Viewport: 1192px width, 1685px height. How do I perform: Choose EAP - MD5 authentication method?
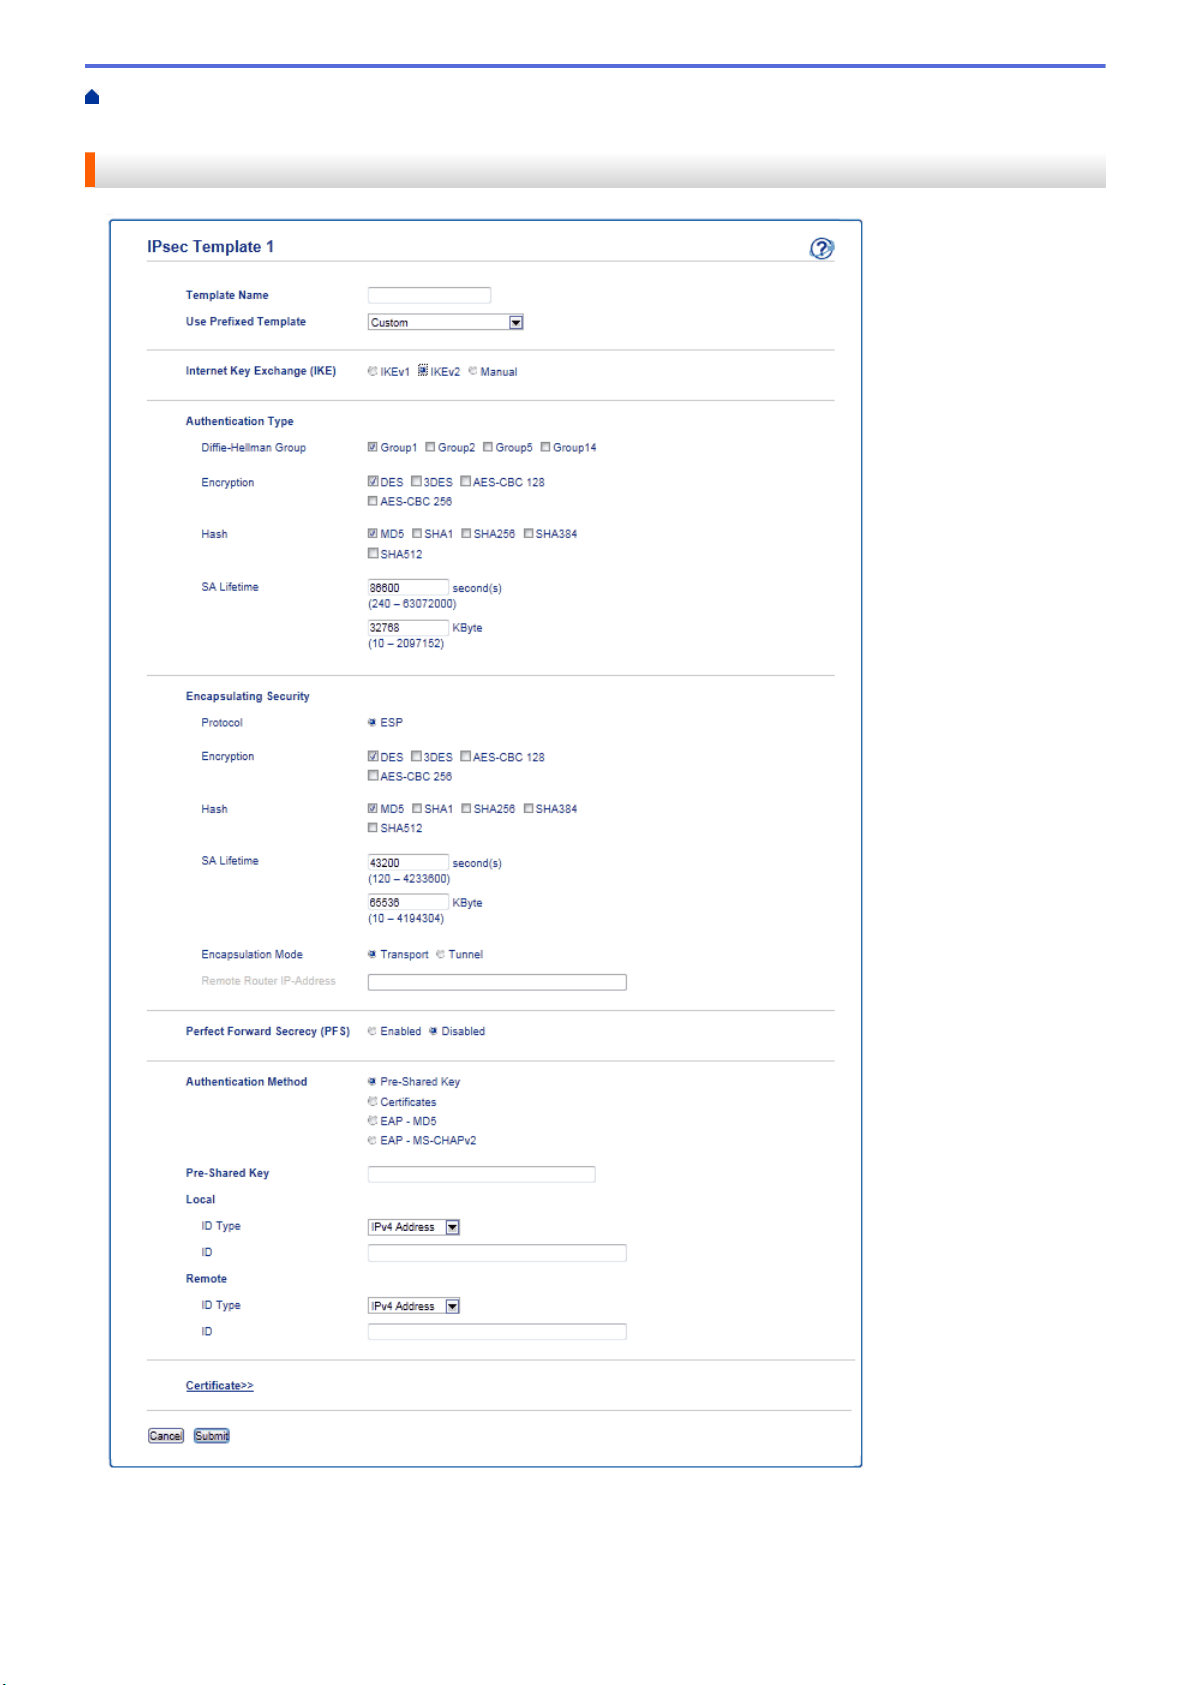click(372, 1121)
